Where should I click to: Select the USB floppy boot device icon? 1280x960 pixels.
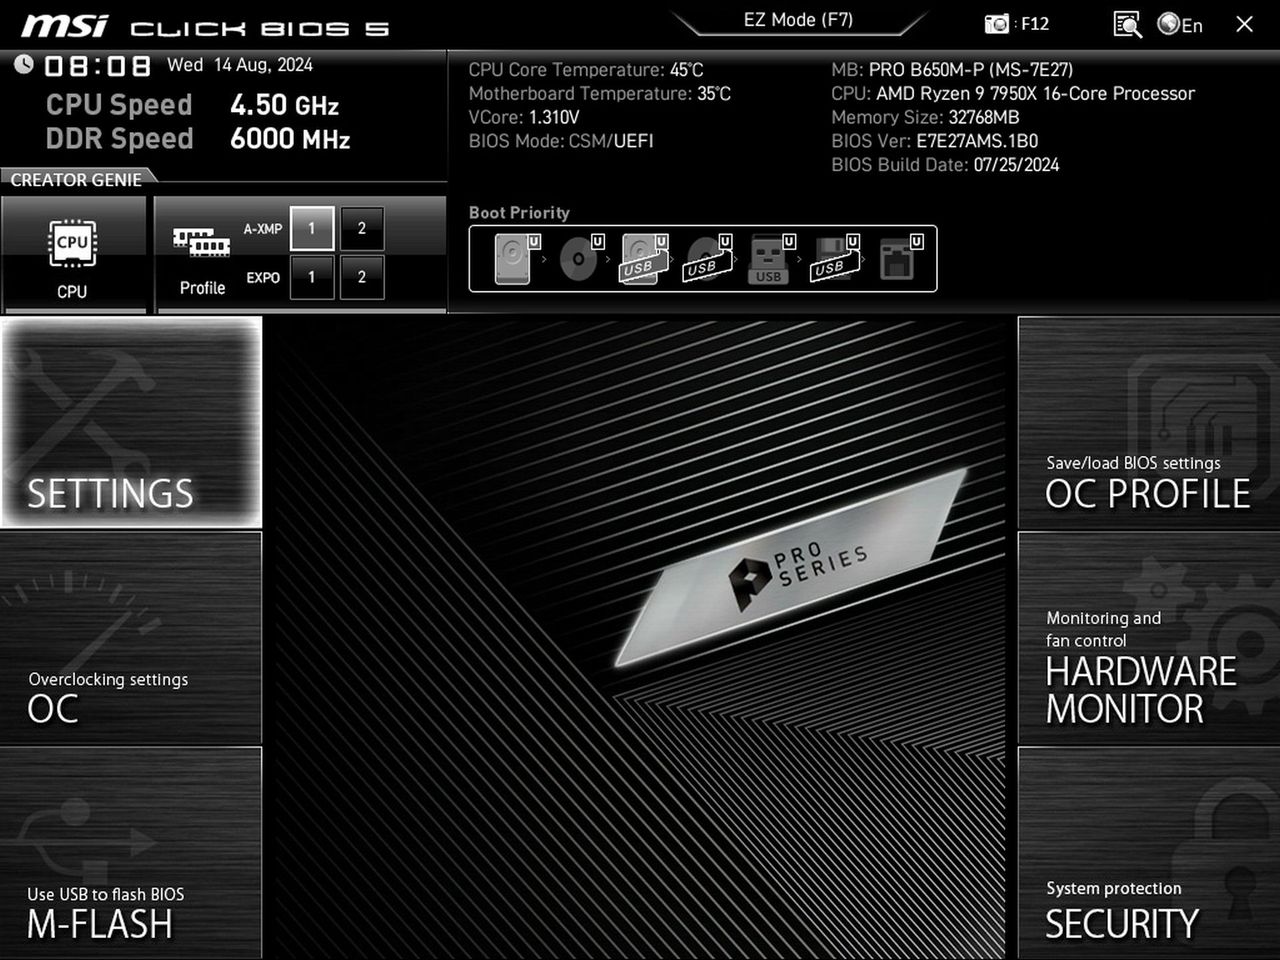click(835, 259)
